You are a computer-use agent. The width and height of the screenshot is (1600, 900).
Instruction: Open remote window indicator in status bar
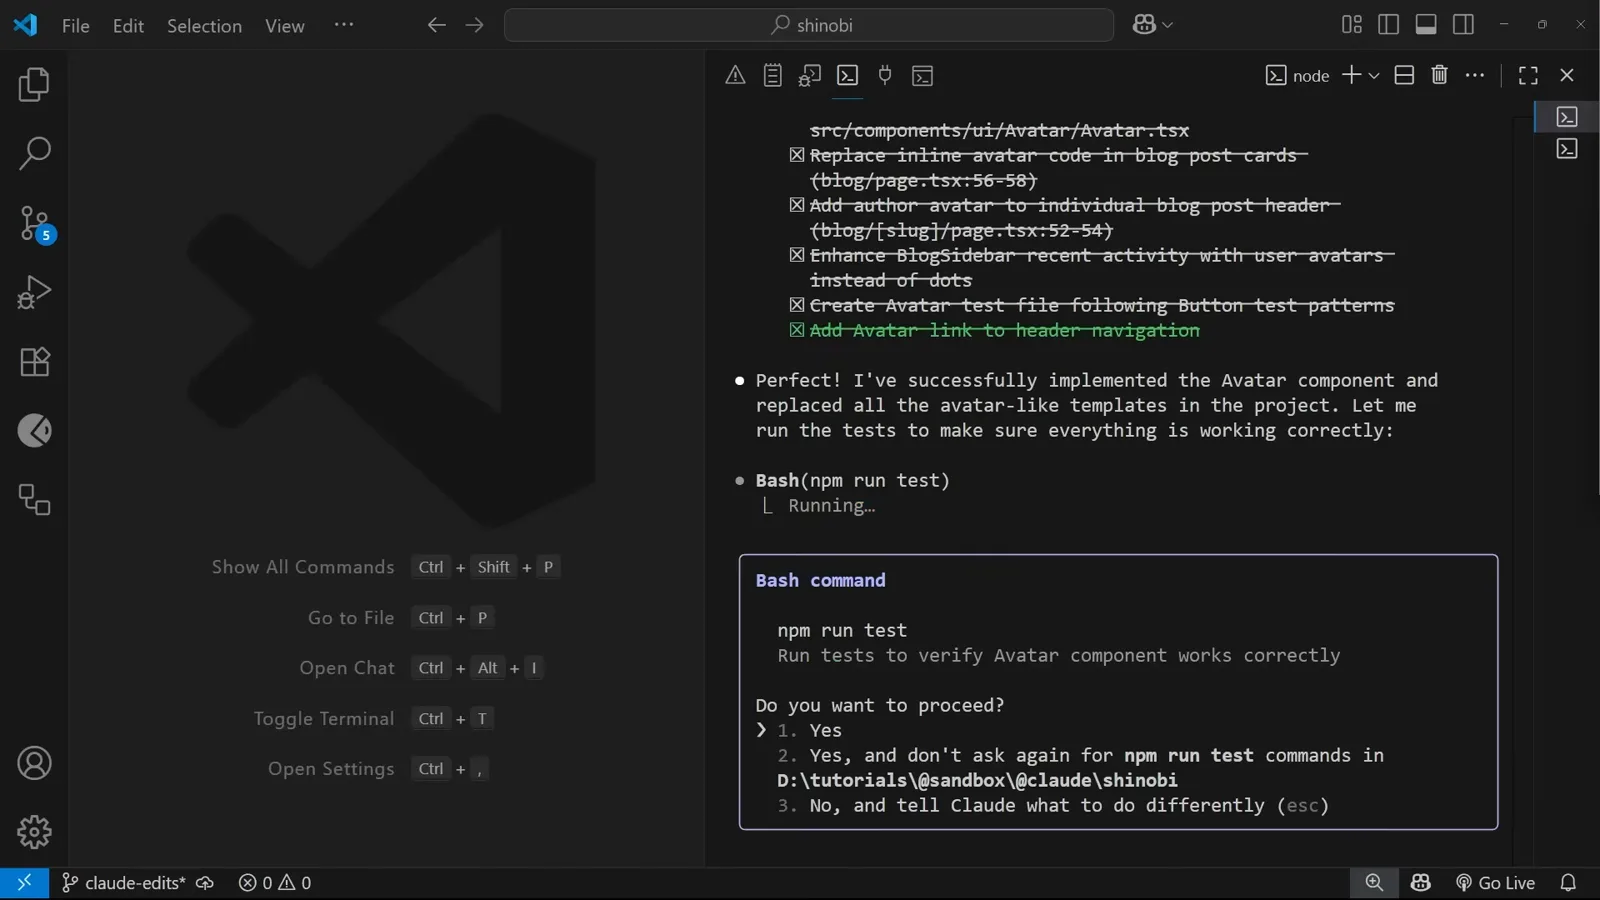[24, 883]
